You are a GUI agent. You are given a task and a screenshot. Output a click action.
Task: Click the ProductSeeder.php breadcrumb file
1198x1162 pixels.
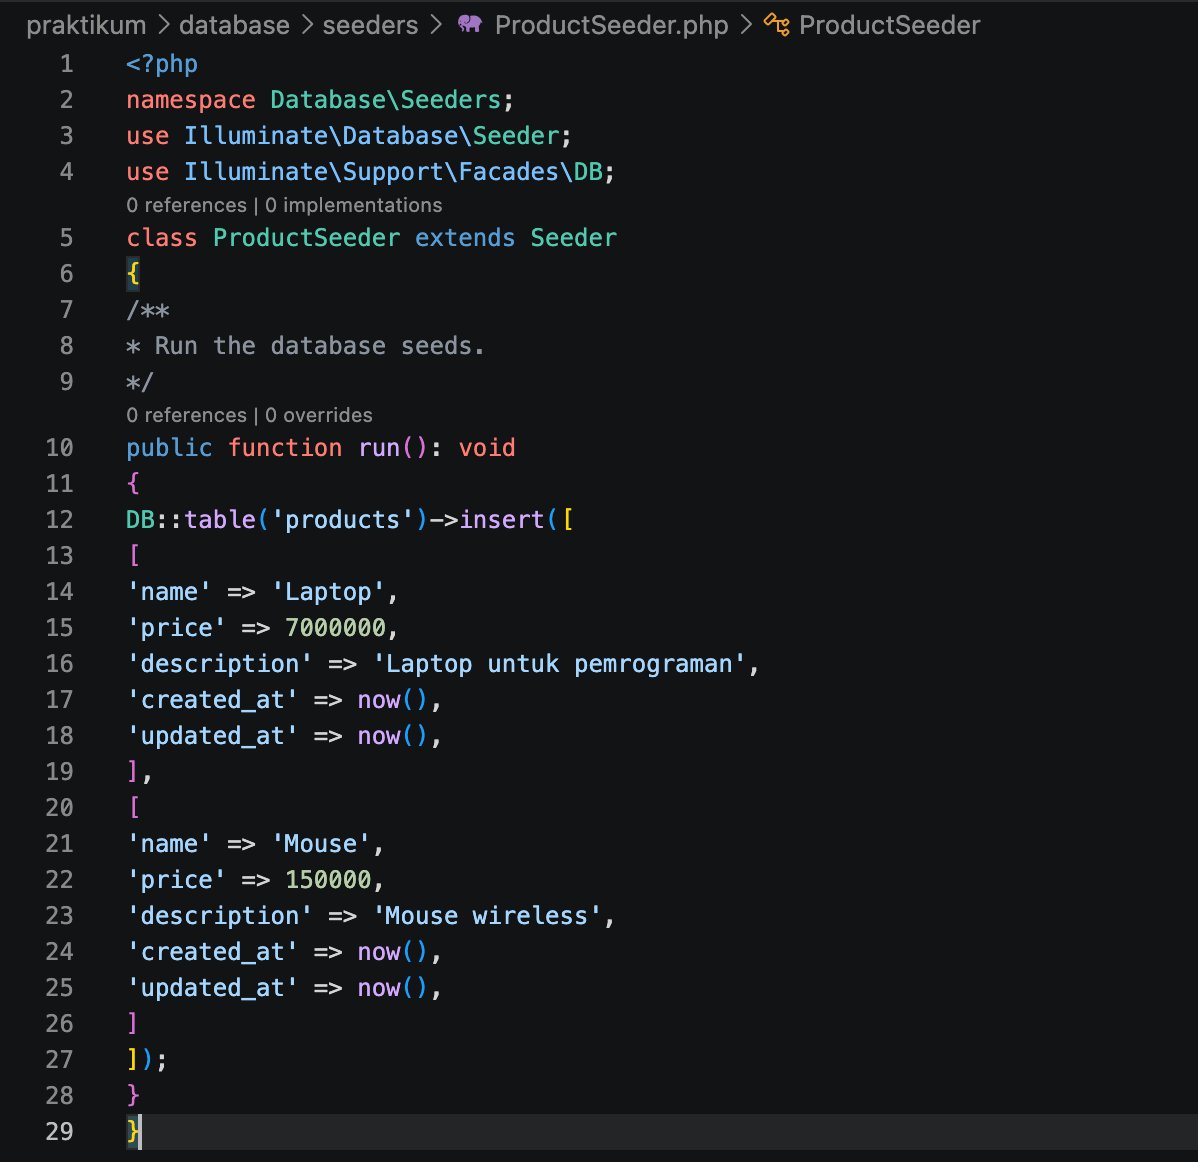pos(611,25)
